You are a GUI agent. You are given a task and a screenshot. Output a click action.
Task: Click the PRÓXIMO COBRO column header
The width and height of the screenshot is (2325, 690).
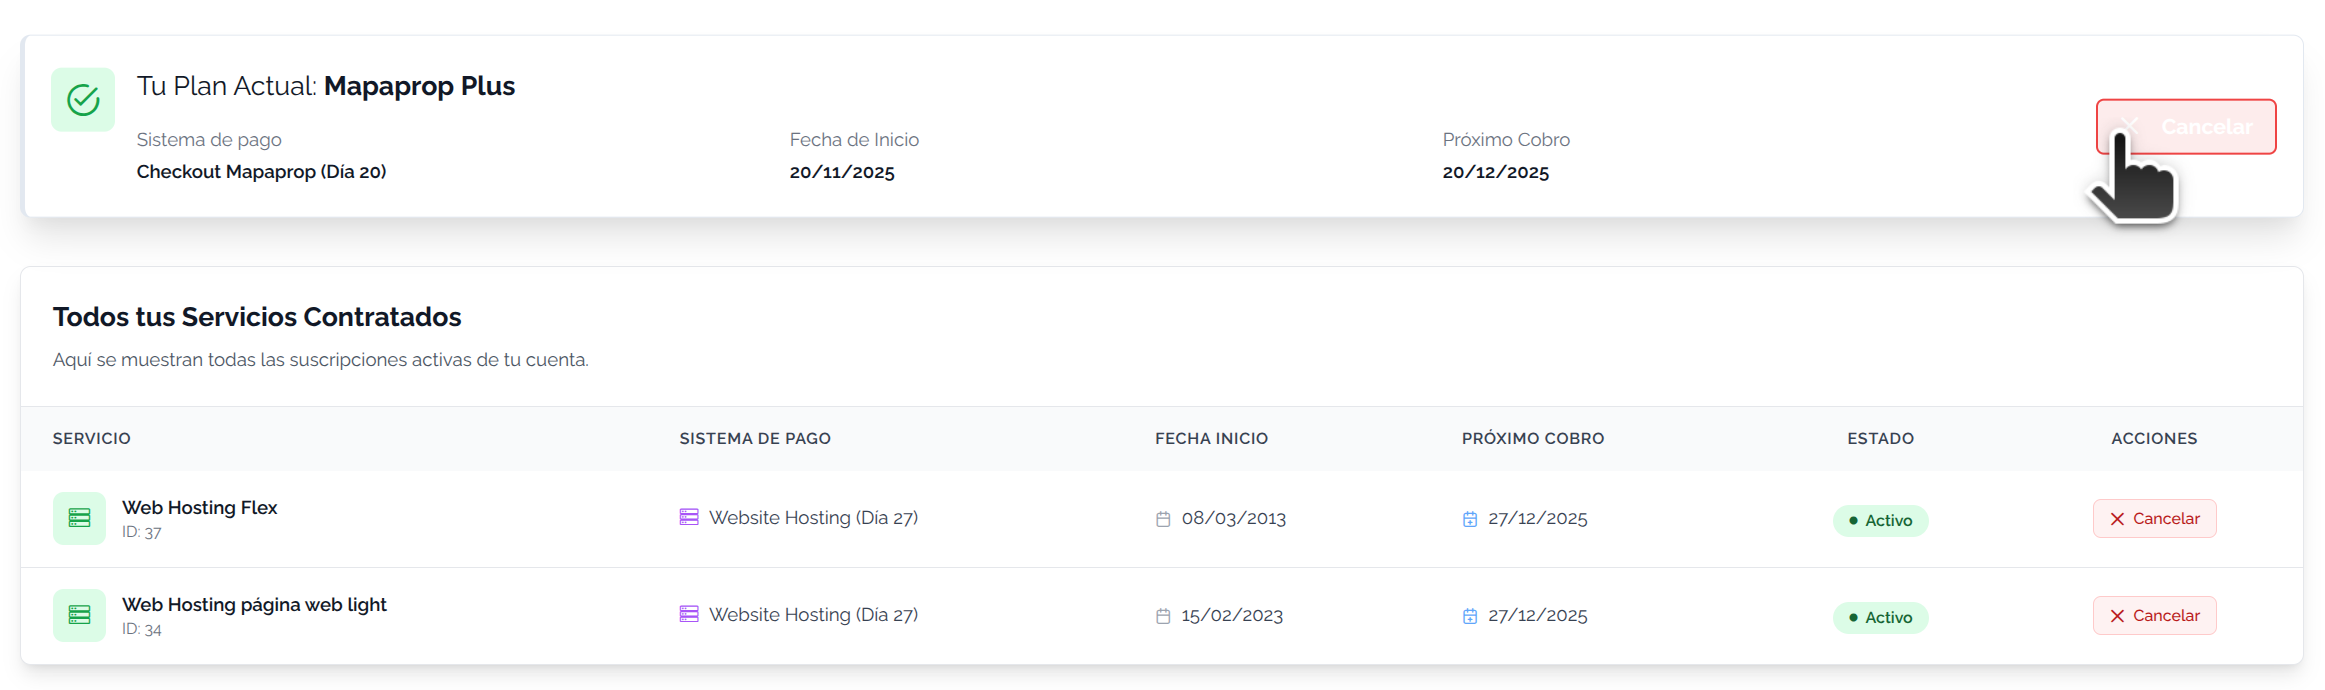pos(1533,438)
